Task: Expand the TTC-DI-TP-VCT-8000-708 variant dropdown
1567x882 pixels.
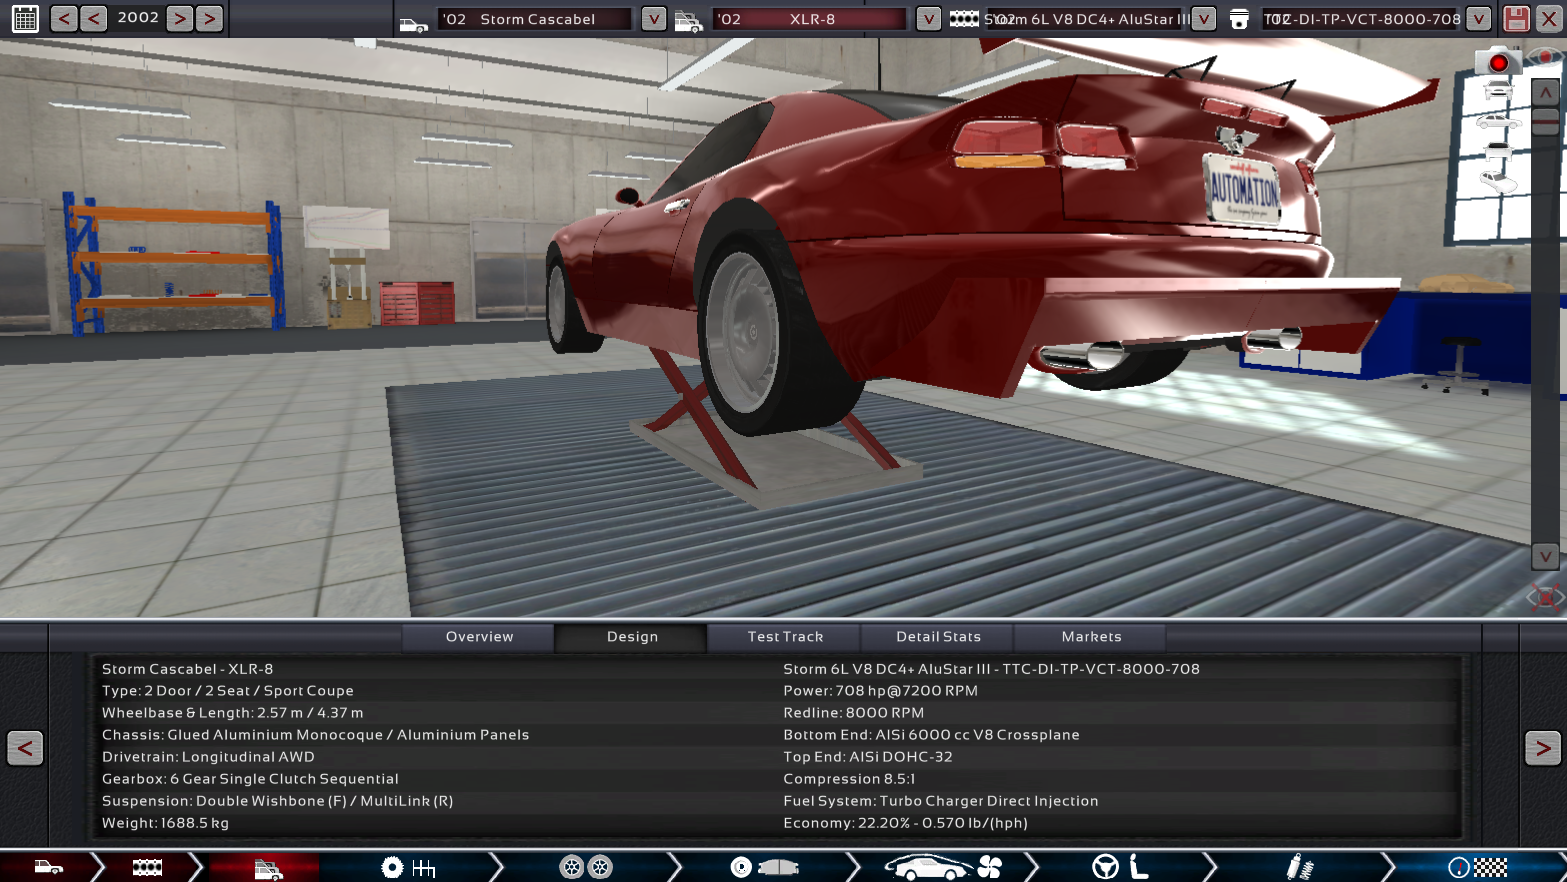Action: [x=1478, y=19]
